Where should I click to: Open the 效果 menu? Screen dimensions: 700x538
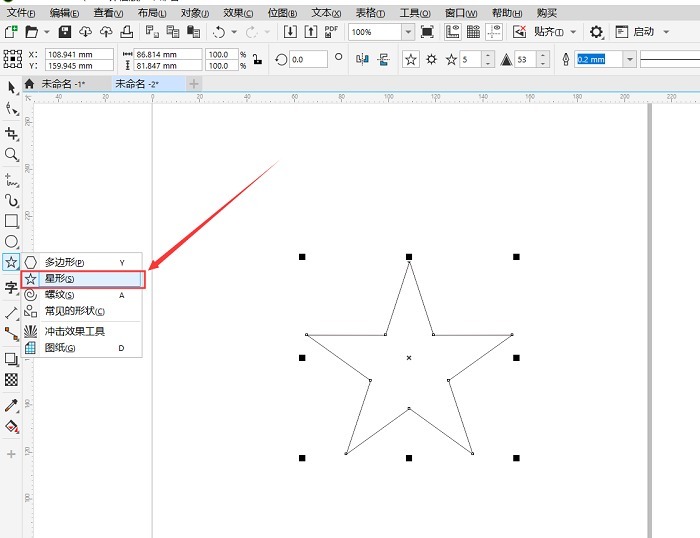pos(238,12)
